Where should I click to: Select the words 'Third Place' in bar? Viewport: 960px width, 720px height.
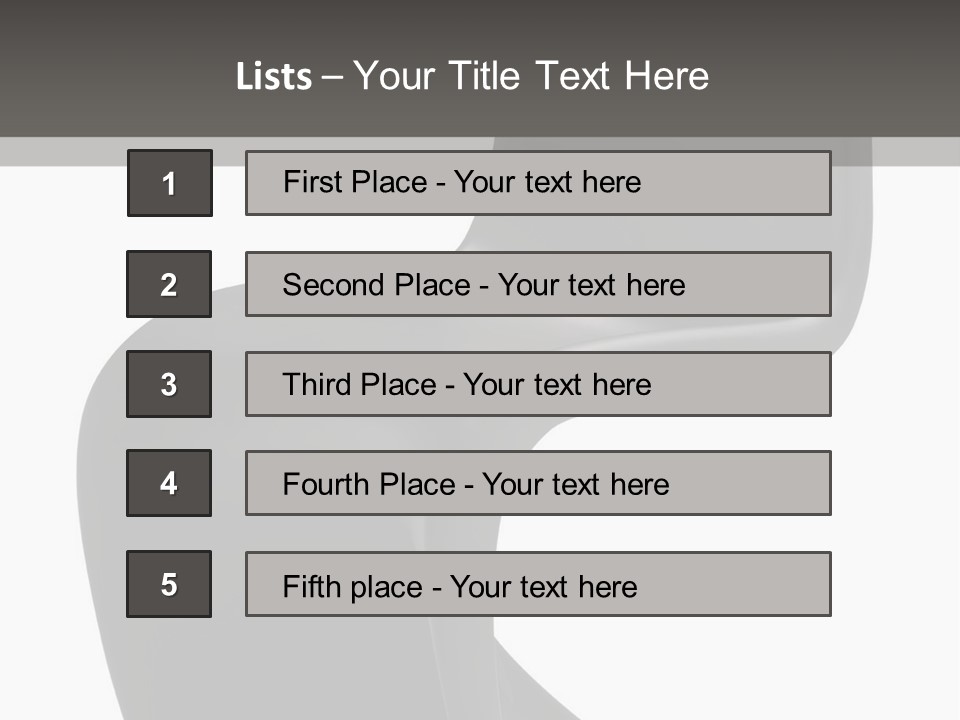pos(359,384)
